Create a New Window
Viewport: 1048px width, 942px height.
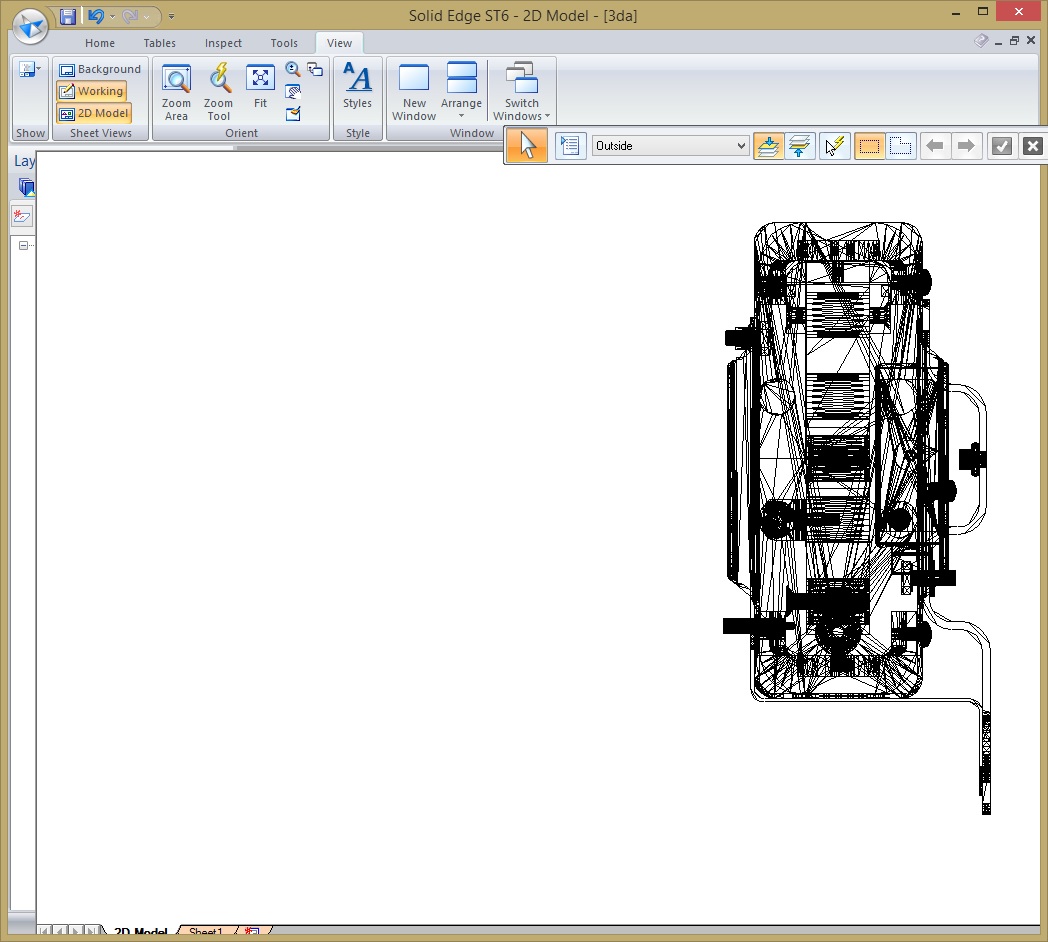(414, 92)
